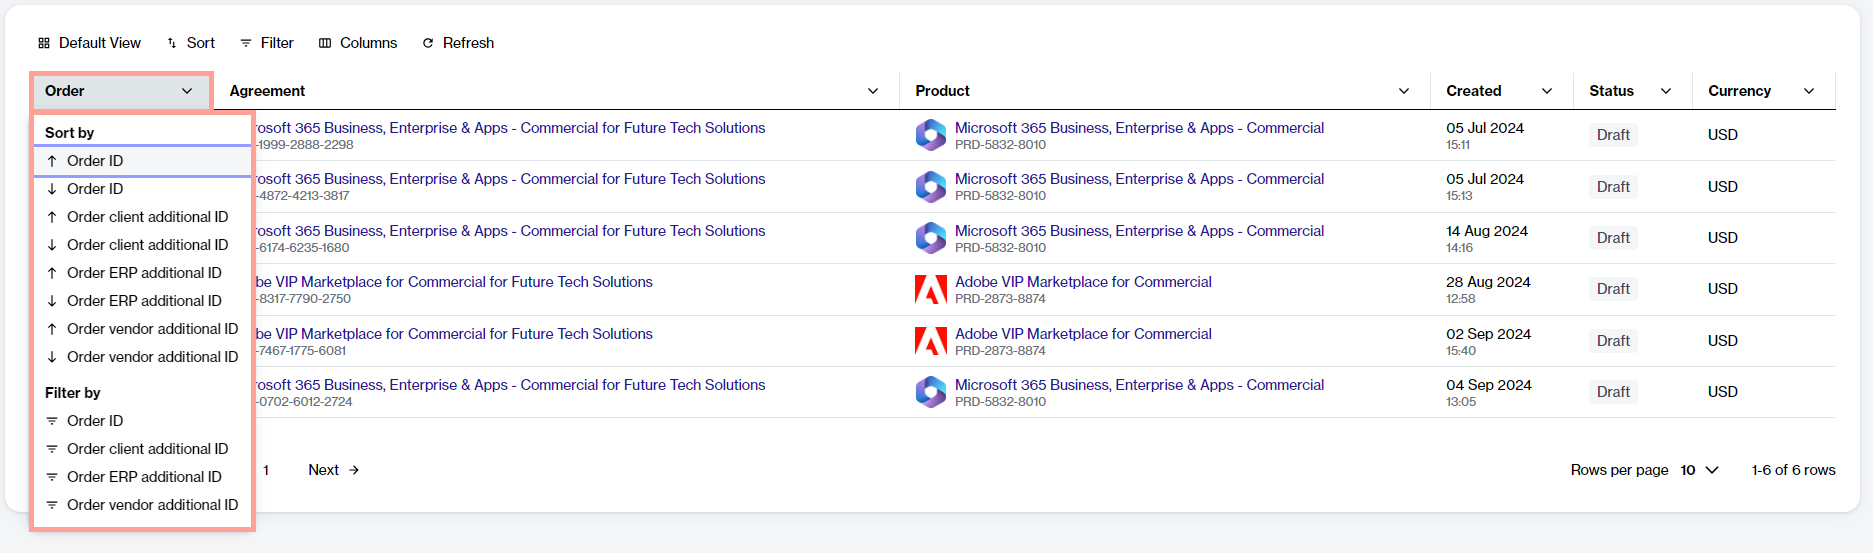Viewport: 1873px width, 553px height.
Task: Open the Adobe VIP Marketplace product link, 28 Aug row
Action: (1083, 282)
